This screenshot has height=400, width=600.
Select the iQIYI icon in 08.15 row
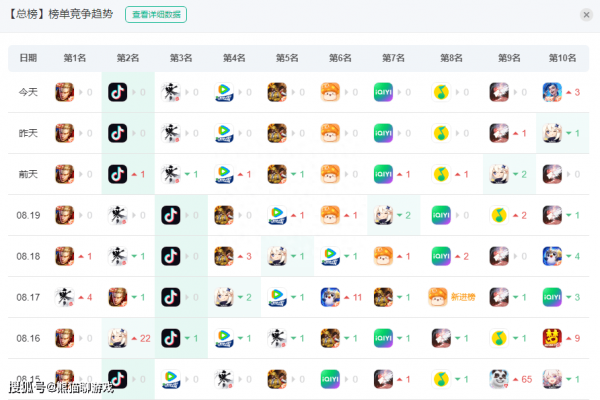(330, 379)
